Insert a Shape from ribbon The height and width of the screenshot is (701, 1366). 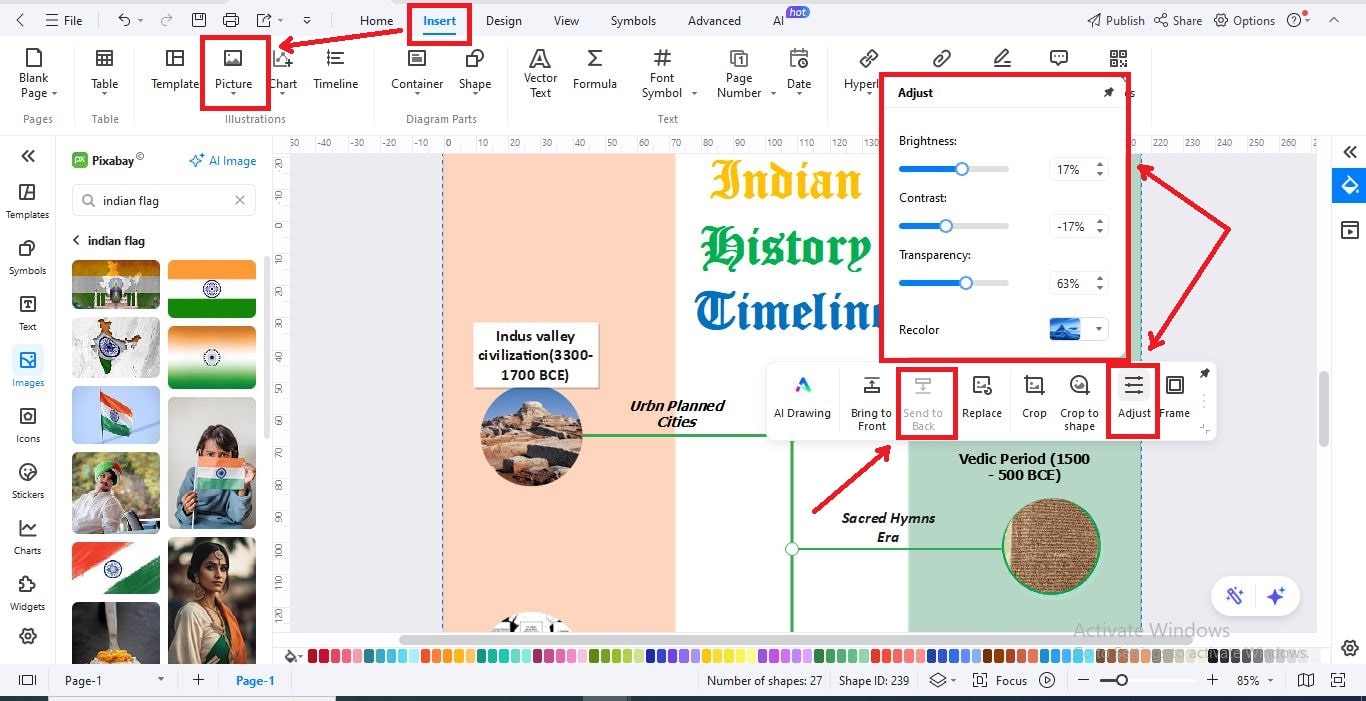click(475, 70)
